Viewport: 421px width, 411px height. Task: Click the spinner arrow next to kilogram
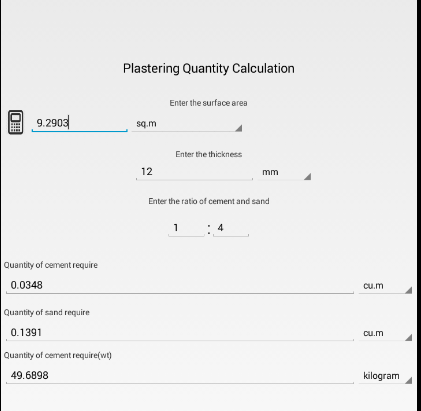tap(409, 380)
